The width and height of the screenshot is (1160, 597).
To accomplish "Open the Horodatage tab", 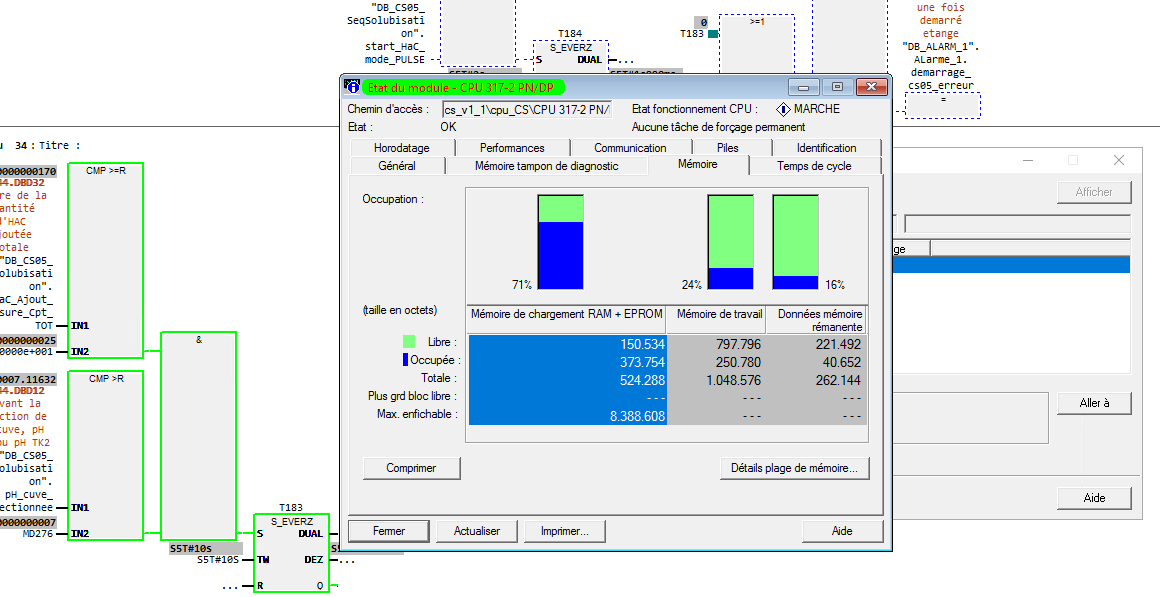I will (401, 148).
